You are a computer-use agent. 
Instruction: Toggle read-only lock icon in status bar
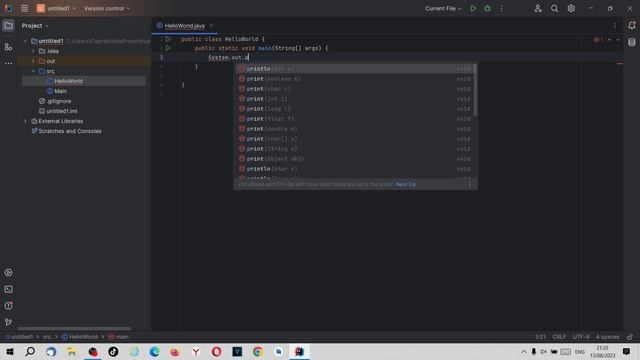[x=630, y=337]
